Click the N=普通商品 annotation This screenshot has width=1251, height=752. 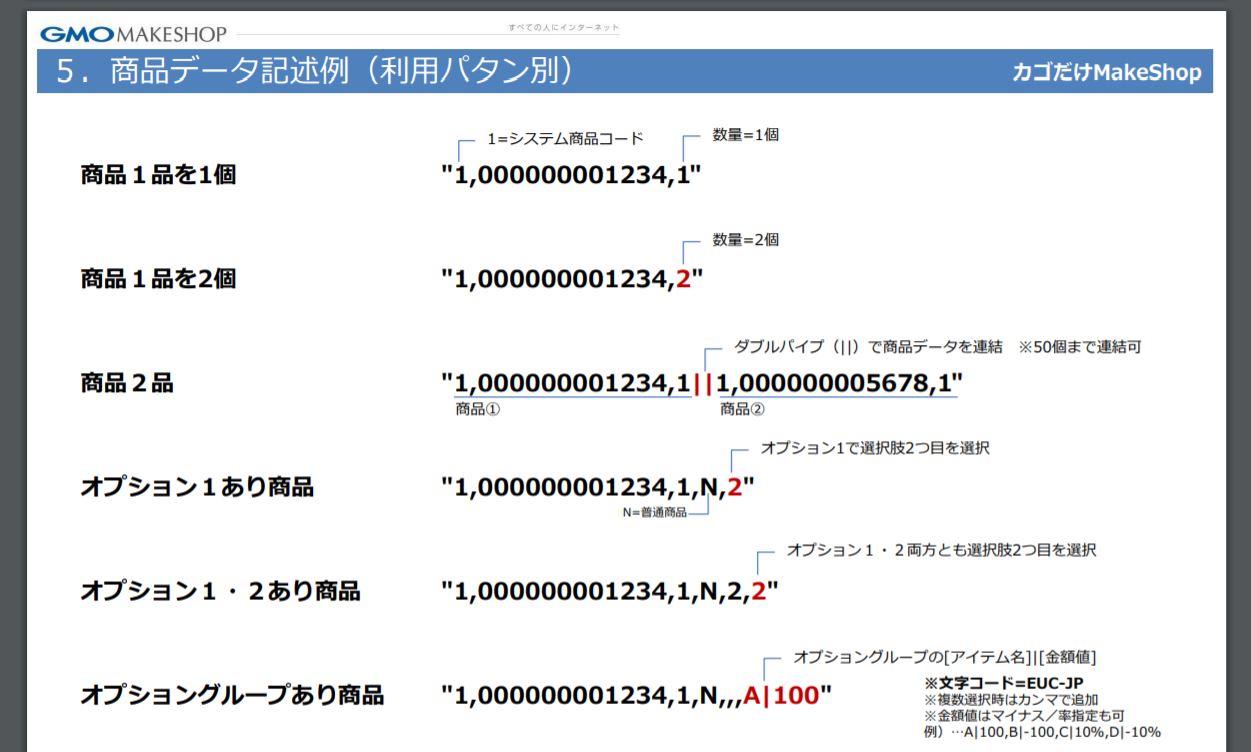[x=654, y=514]
